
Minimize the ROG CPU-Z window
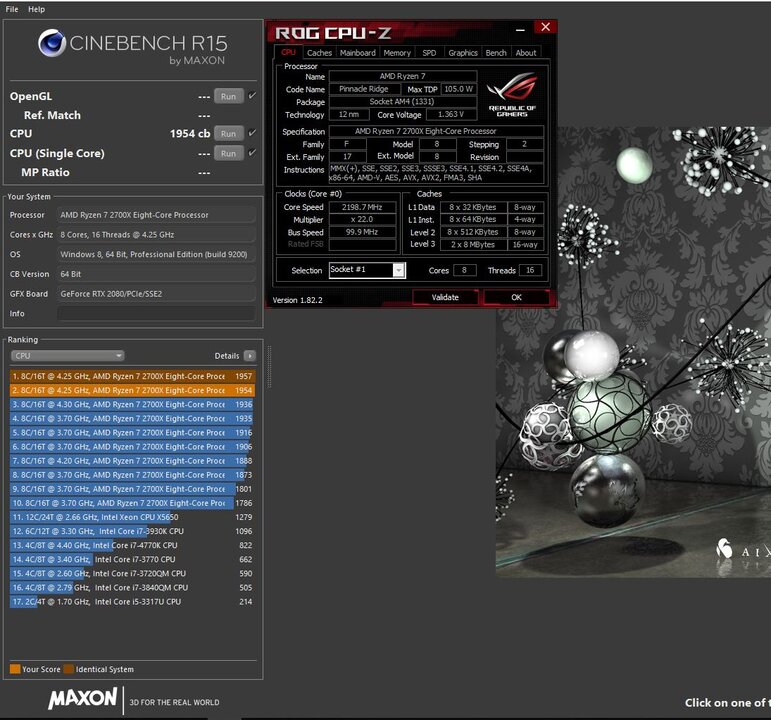[x=520, y=30]
